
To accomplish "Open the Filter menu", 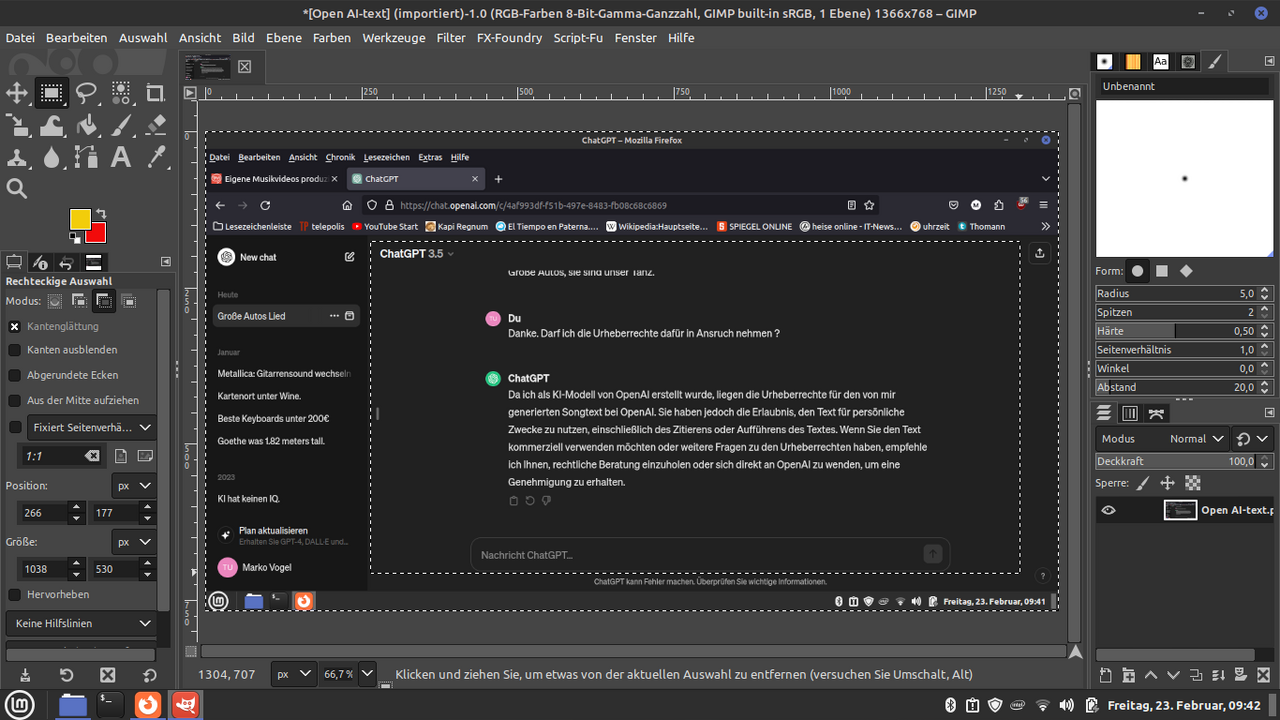I will (x=451, y=38).
